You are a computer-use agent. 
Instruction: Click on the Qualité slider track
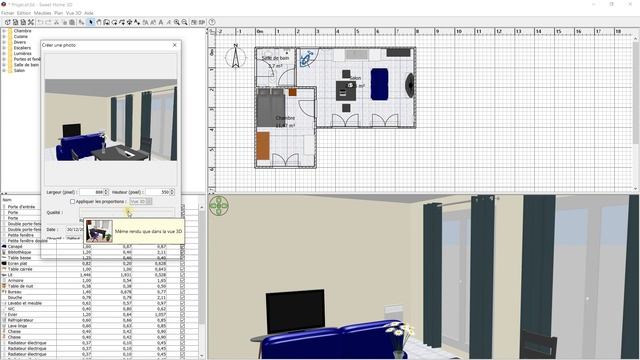127,212
